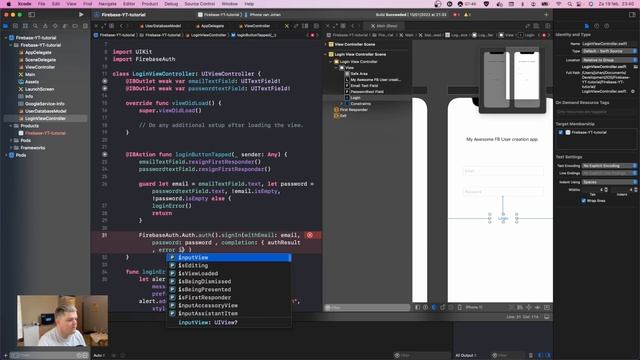Click the Run (play) button in the toolbar
The image size is (640, 360).
pos(81,14)
